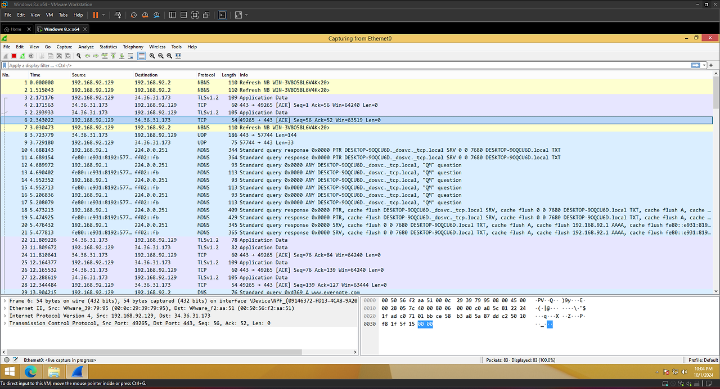Open the VMware power options dropdown arrow
The width and height of the screenshot is (720, 389).
103,15
